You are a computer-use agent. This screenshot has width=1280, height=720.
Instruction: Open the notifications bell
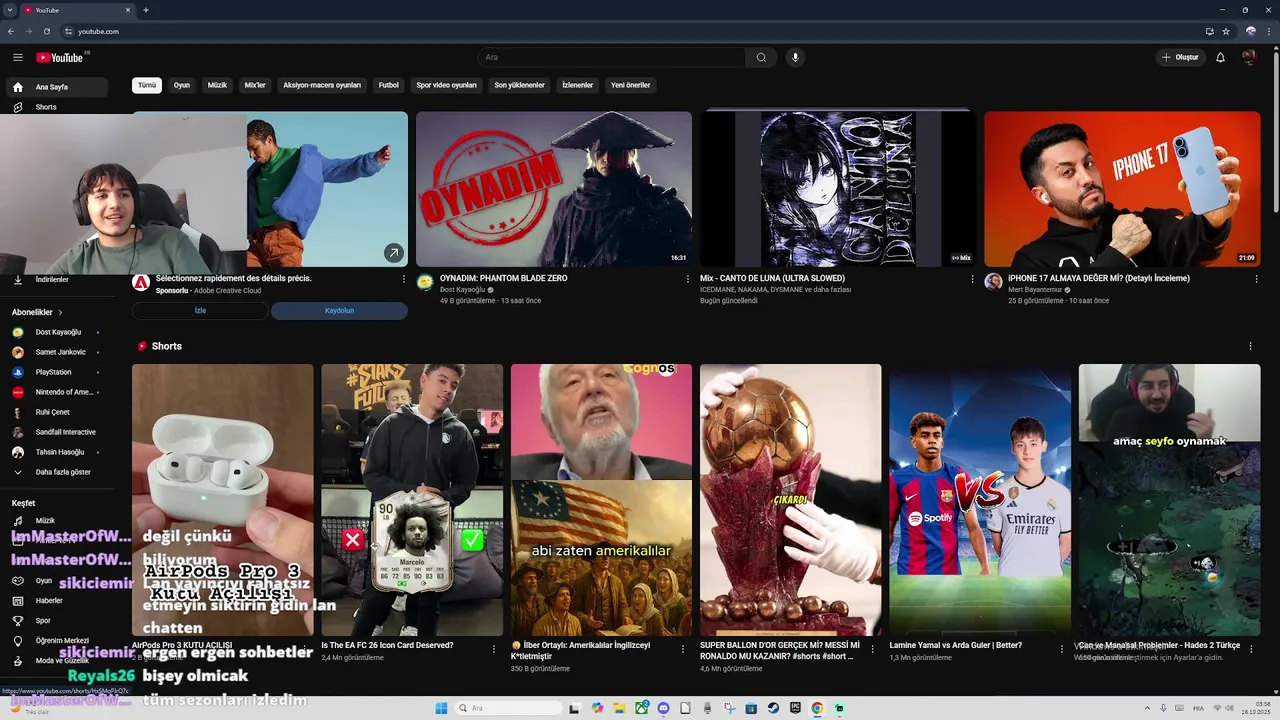pos(1220,57)
